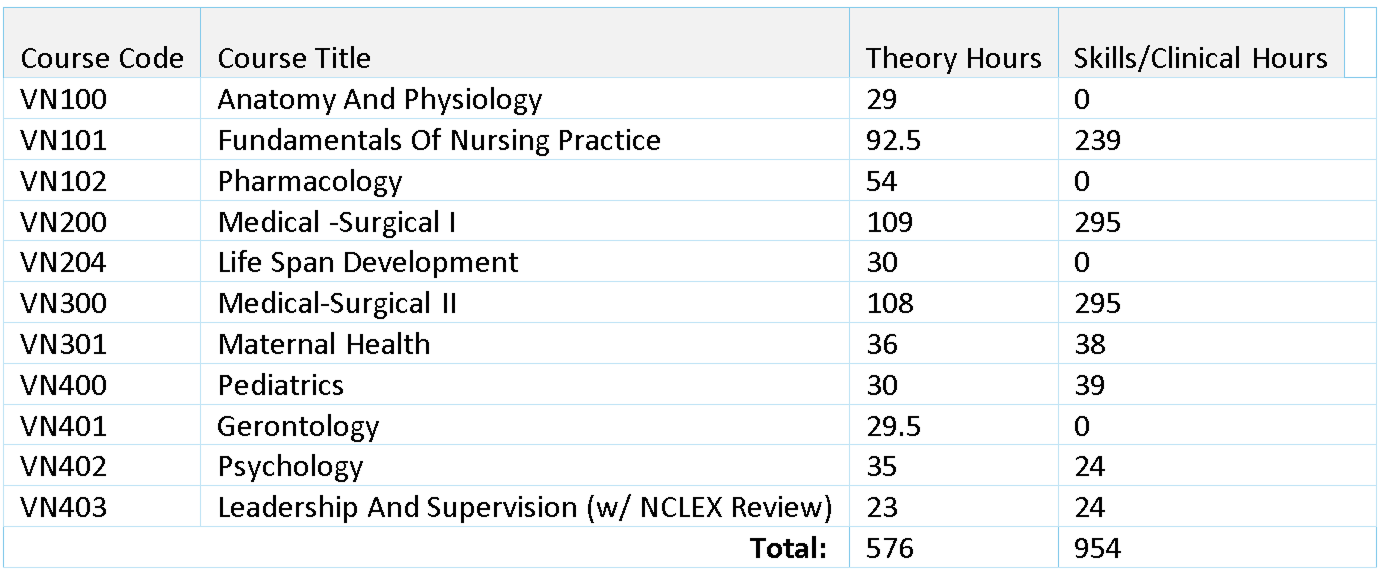Screen dimensions: 1380x574
Task: Click the VN200 course code cell
Action: tap(63, 222)
